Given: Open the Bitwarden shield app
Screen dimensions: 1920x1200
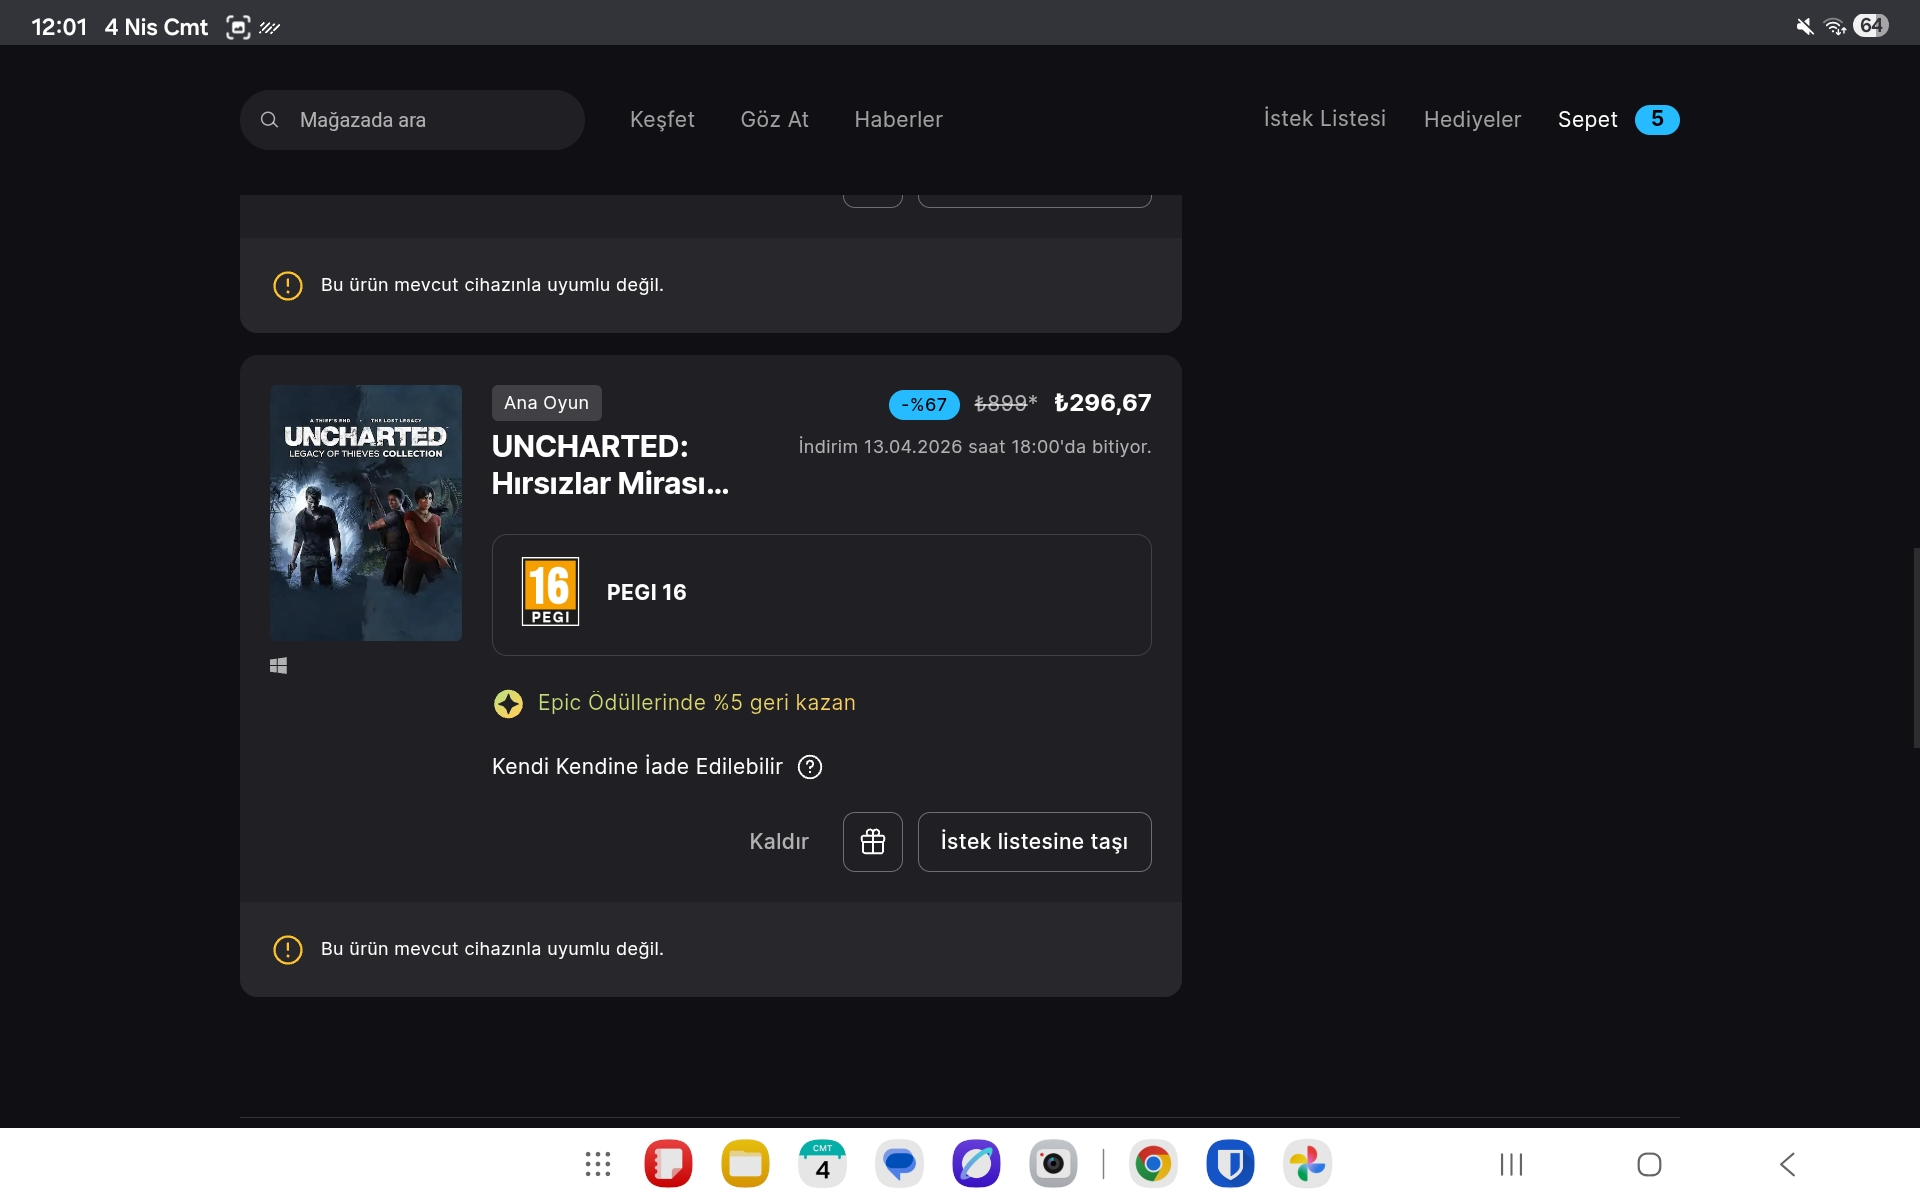Looking at the screenshot, I should point(1230,1164).
